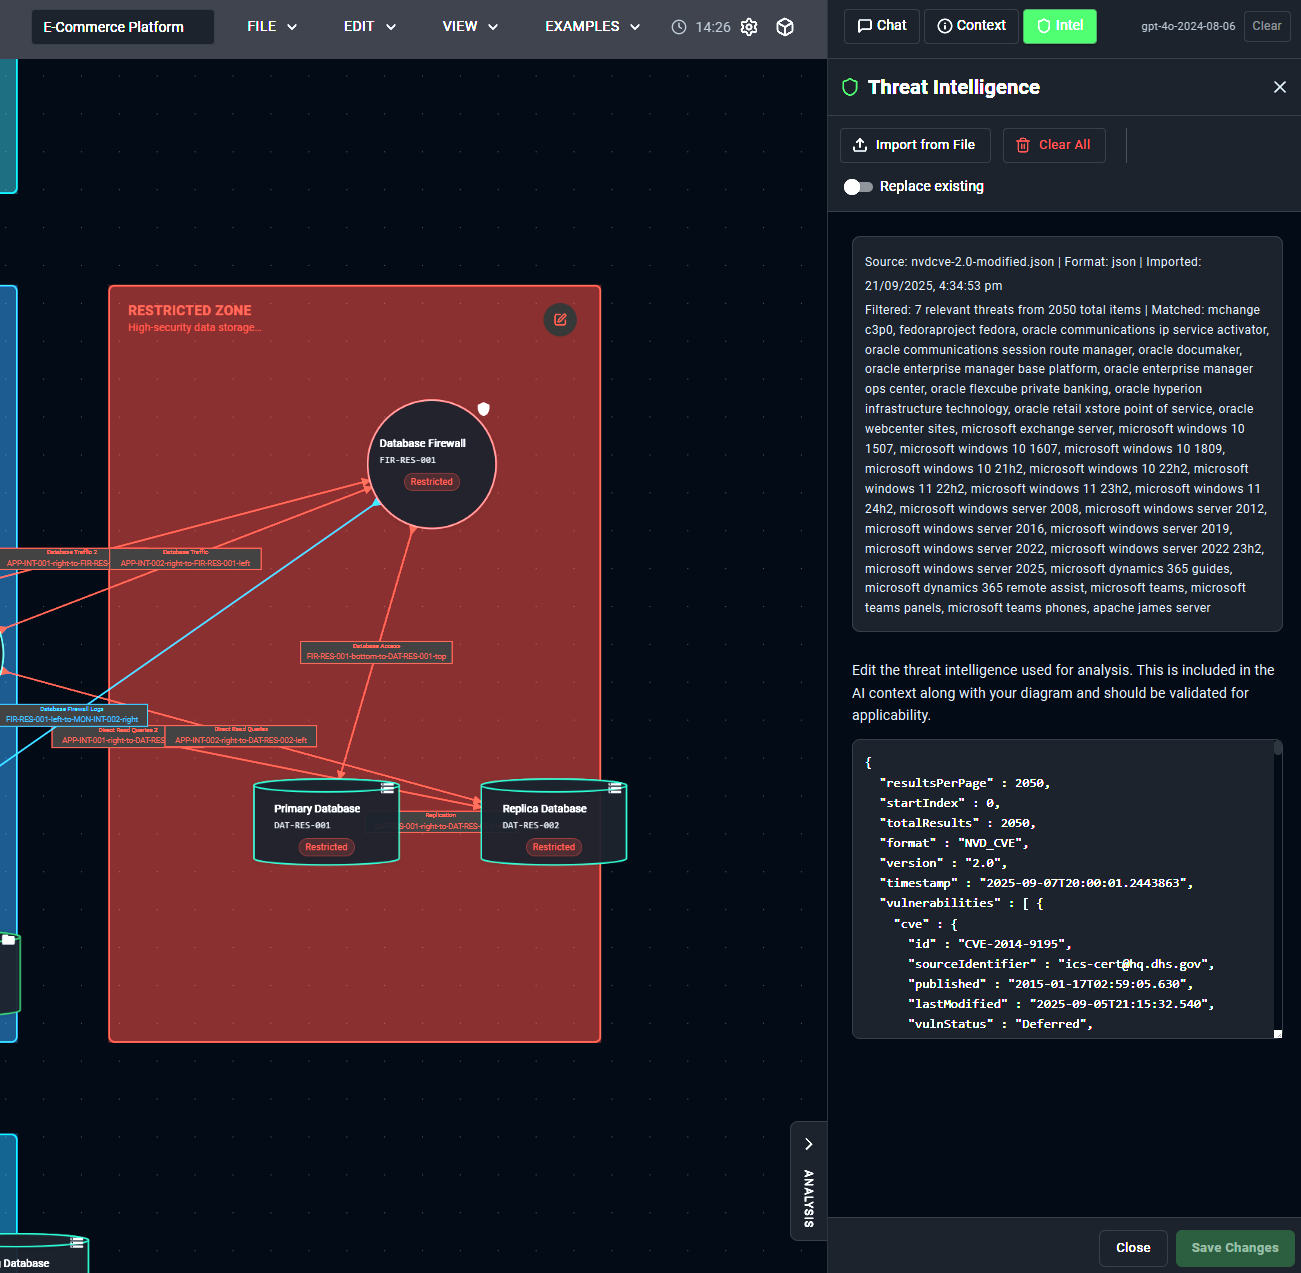Click the 3D cube icon in the toolbar

pos(785,27)
